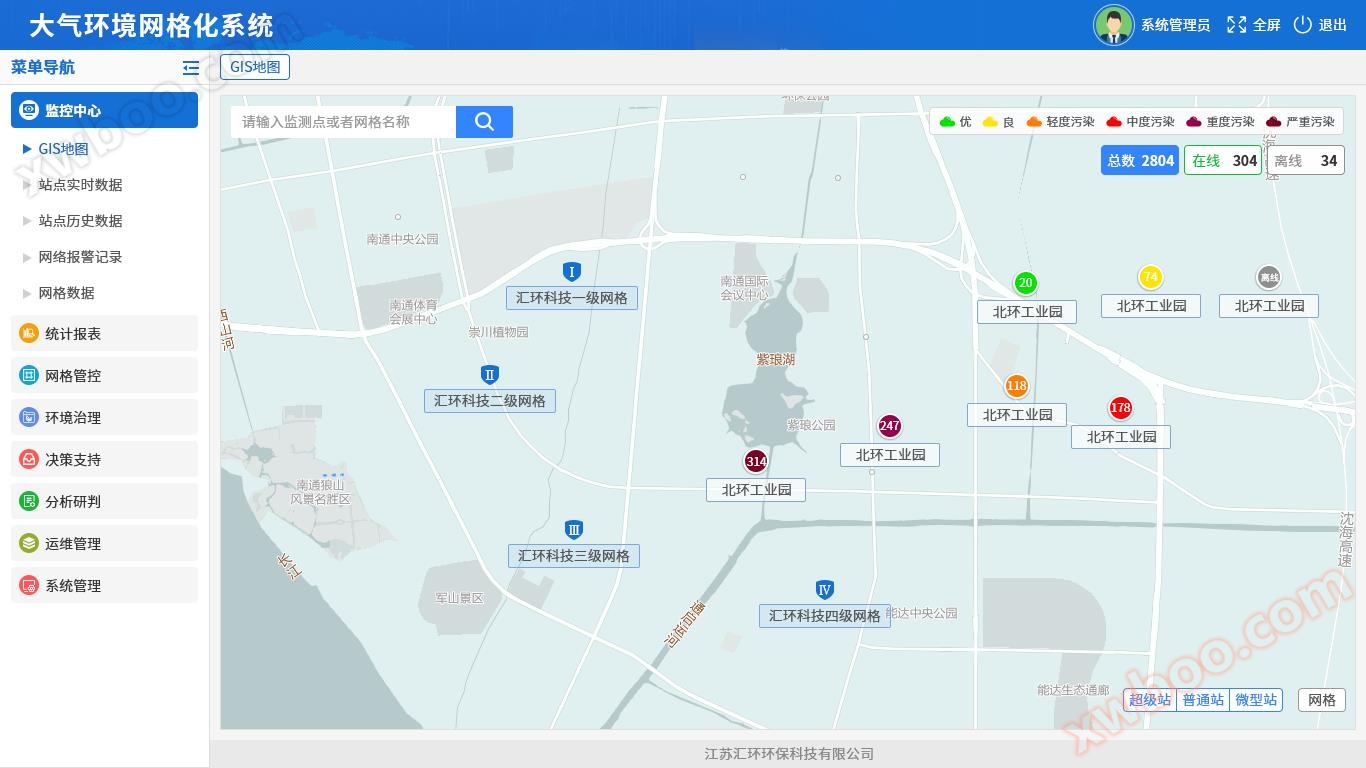This screenshot has width=1366, height=768.
Task: Expand the 系统管理 menu section
Action: pyautogui.click(x=104, y=586)
